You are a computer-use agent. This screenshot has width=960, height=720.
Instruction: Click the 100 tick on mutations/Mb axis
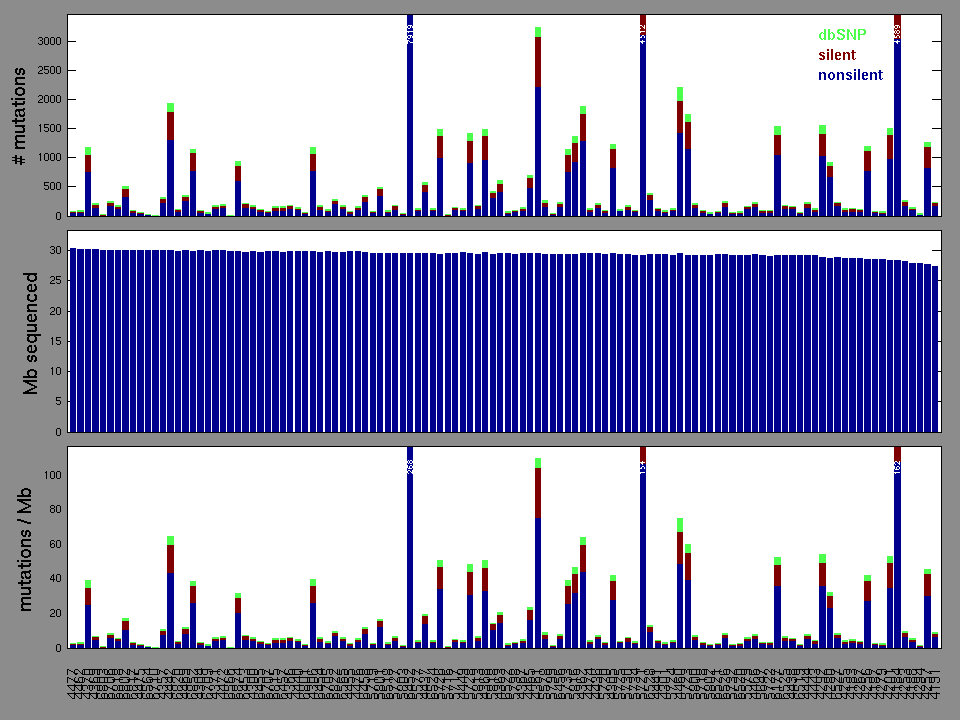tap(52, 475)
